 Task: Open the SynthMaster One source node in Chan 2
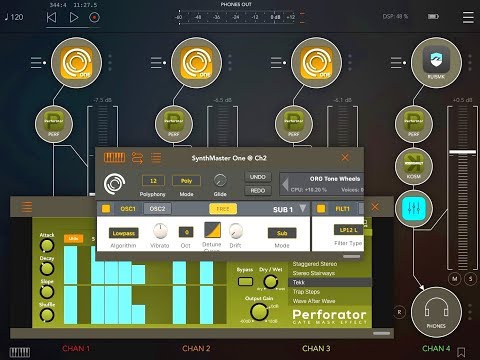click(196, 63)
